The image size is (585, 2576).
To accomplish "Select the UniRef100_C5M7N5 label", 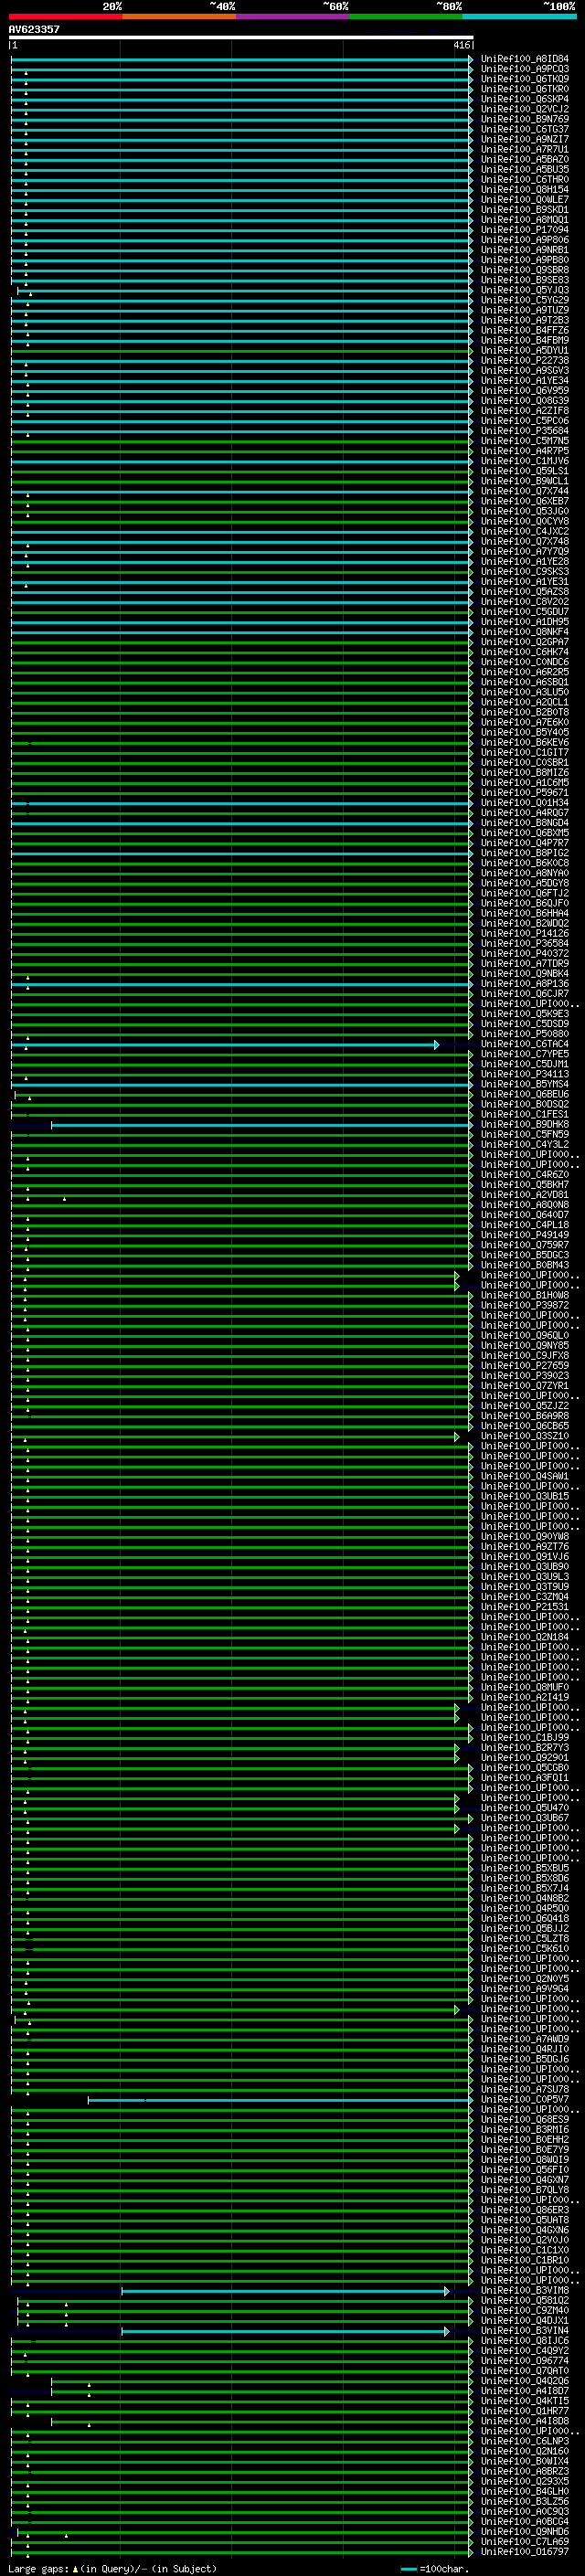I will tap(525, 441).
